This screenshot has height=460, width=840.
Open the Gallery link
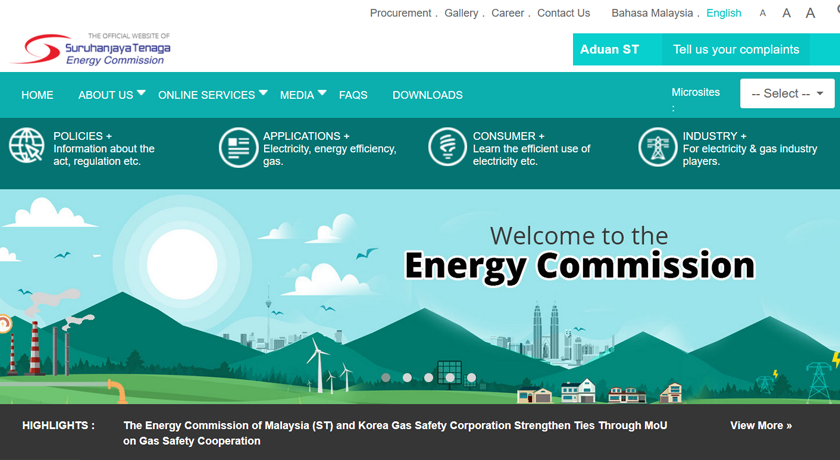(461, 13)
